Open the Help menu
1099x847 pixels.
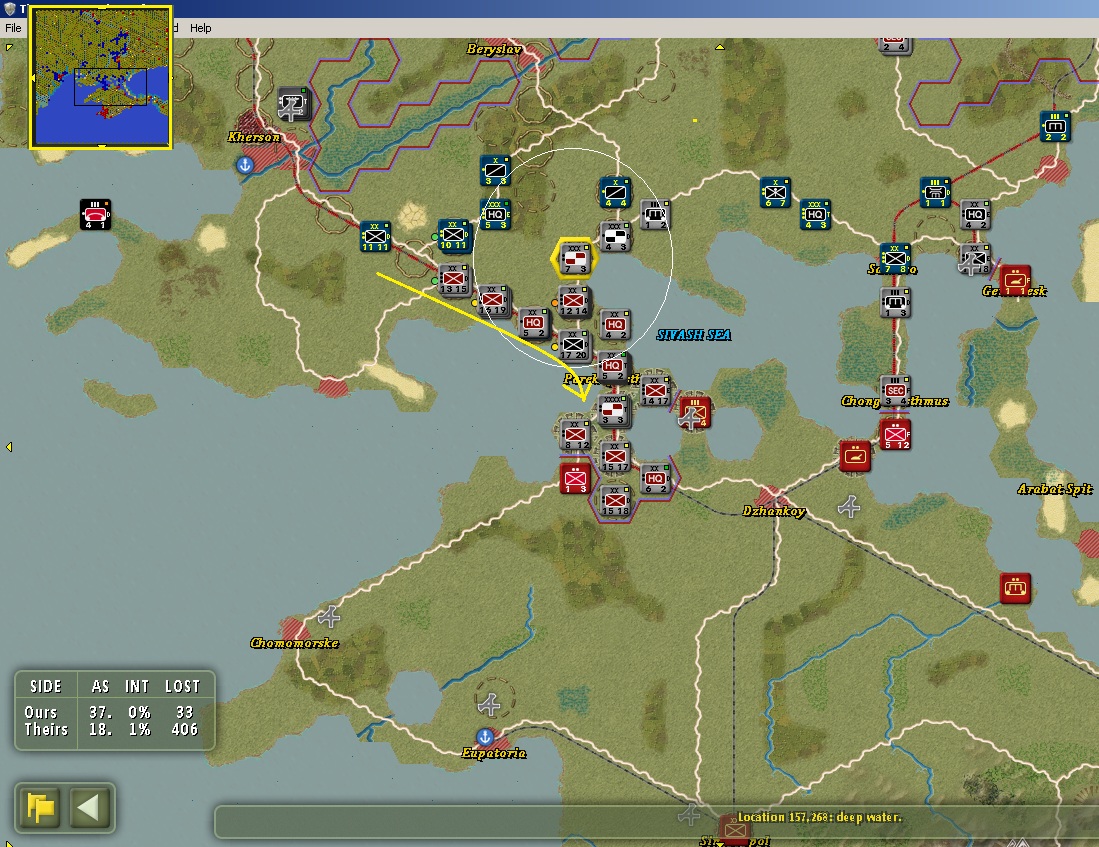click(200, 28)
